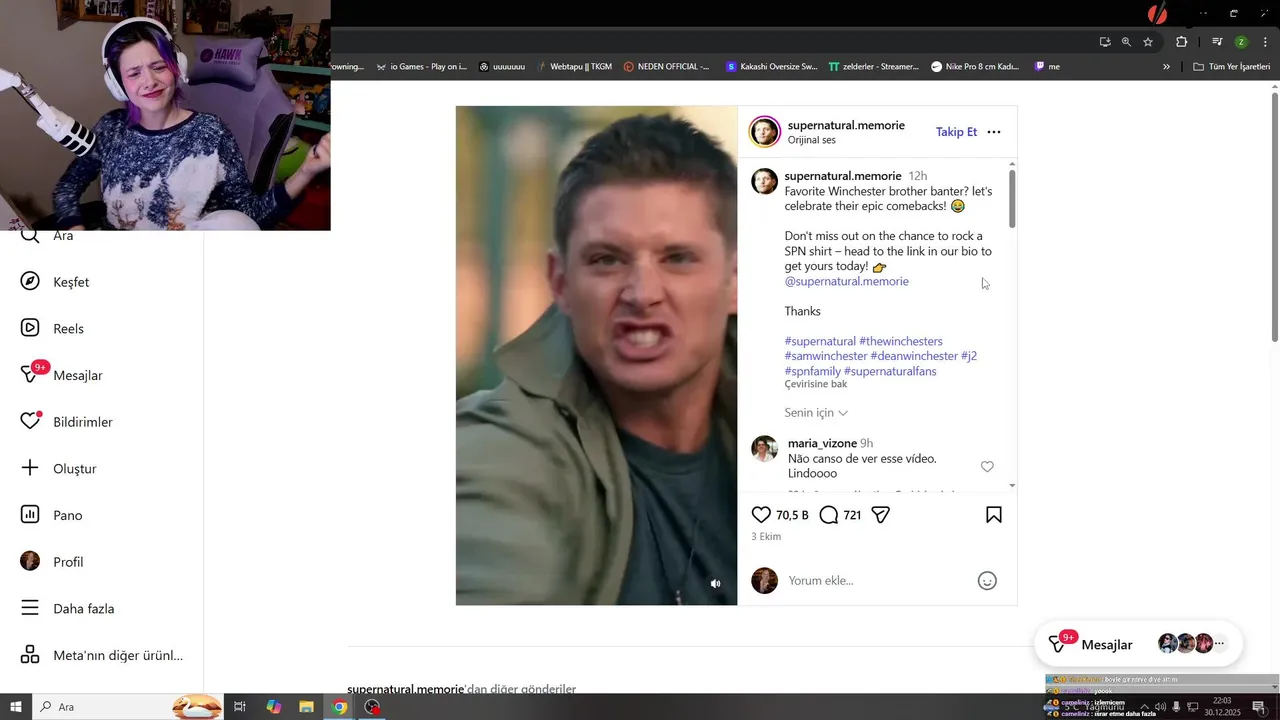
Task: Click the comments panel scrollbar
Action: tap(1012, 198)
